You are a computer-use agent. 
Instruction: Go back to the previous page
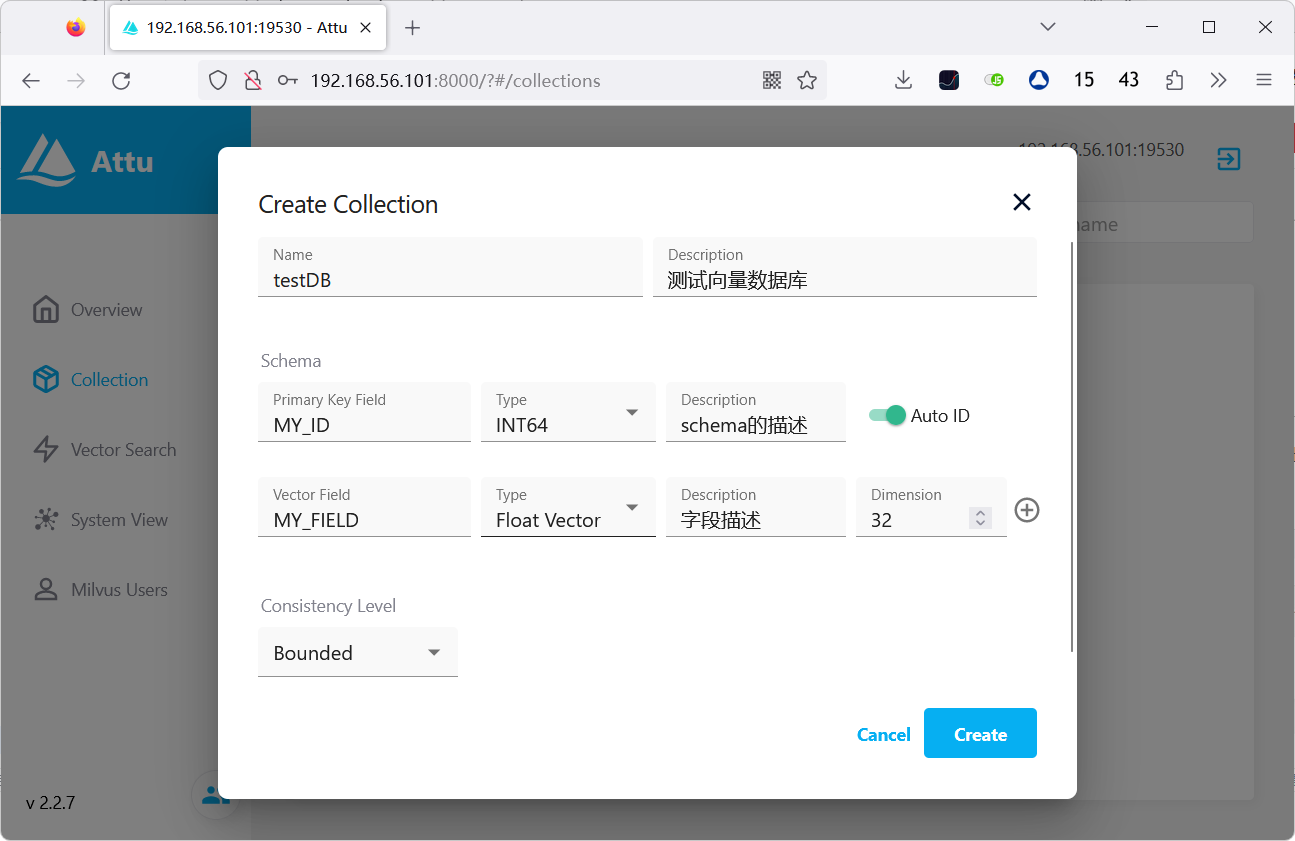coord(31,81)
